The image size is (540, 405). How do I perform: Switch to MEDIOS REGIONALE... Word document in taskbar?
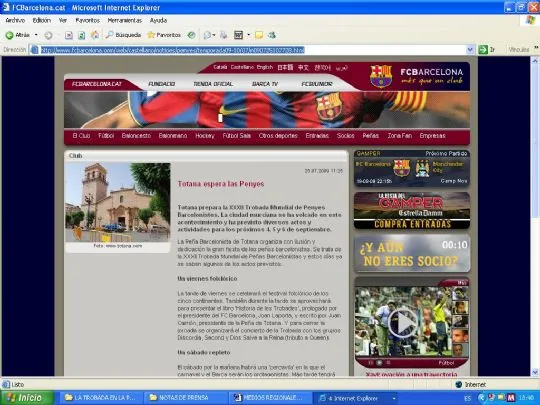pyautogui.click(x=269, y=398)
